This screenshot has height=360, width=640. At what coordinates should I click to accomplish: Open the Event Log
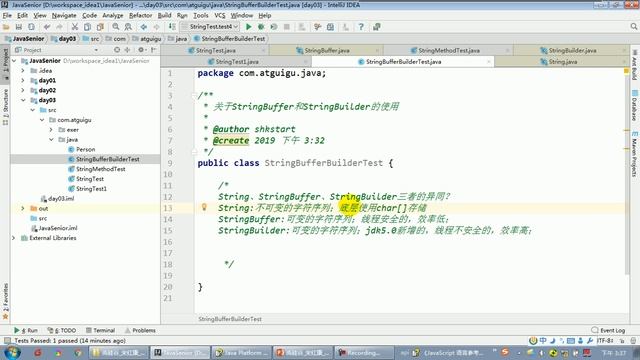[x=608, y=330]
